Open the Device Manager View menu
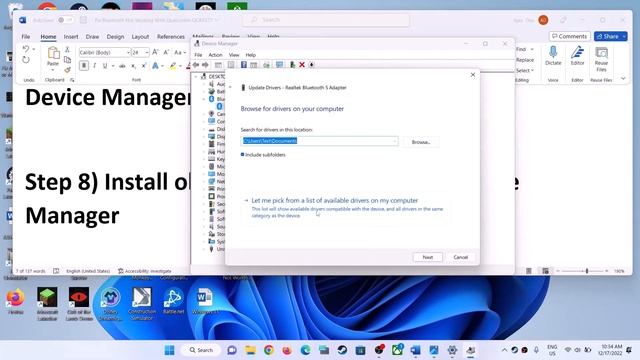The width and height of the screenshot is (640, 360). (234, 55)
